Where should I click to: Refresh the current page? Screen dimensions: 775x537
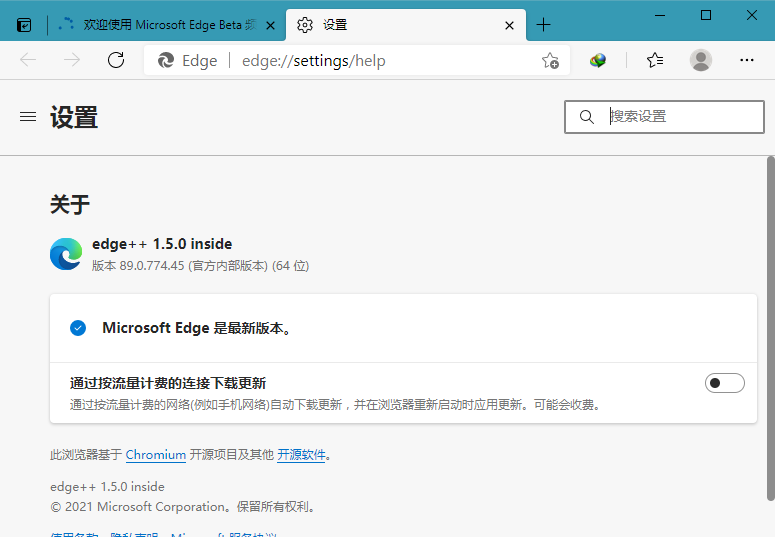coord(116,60)
